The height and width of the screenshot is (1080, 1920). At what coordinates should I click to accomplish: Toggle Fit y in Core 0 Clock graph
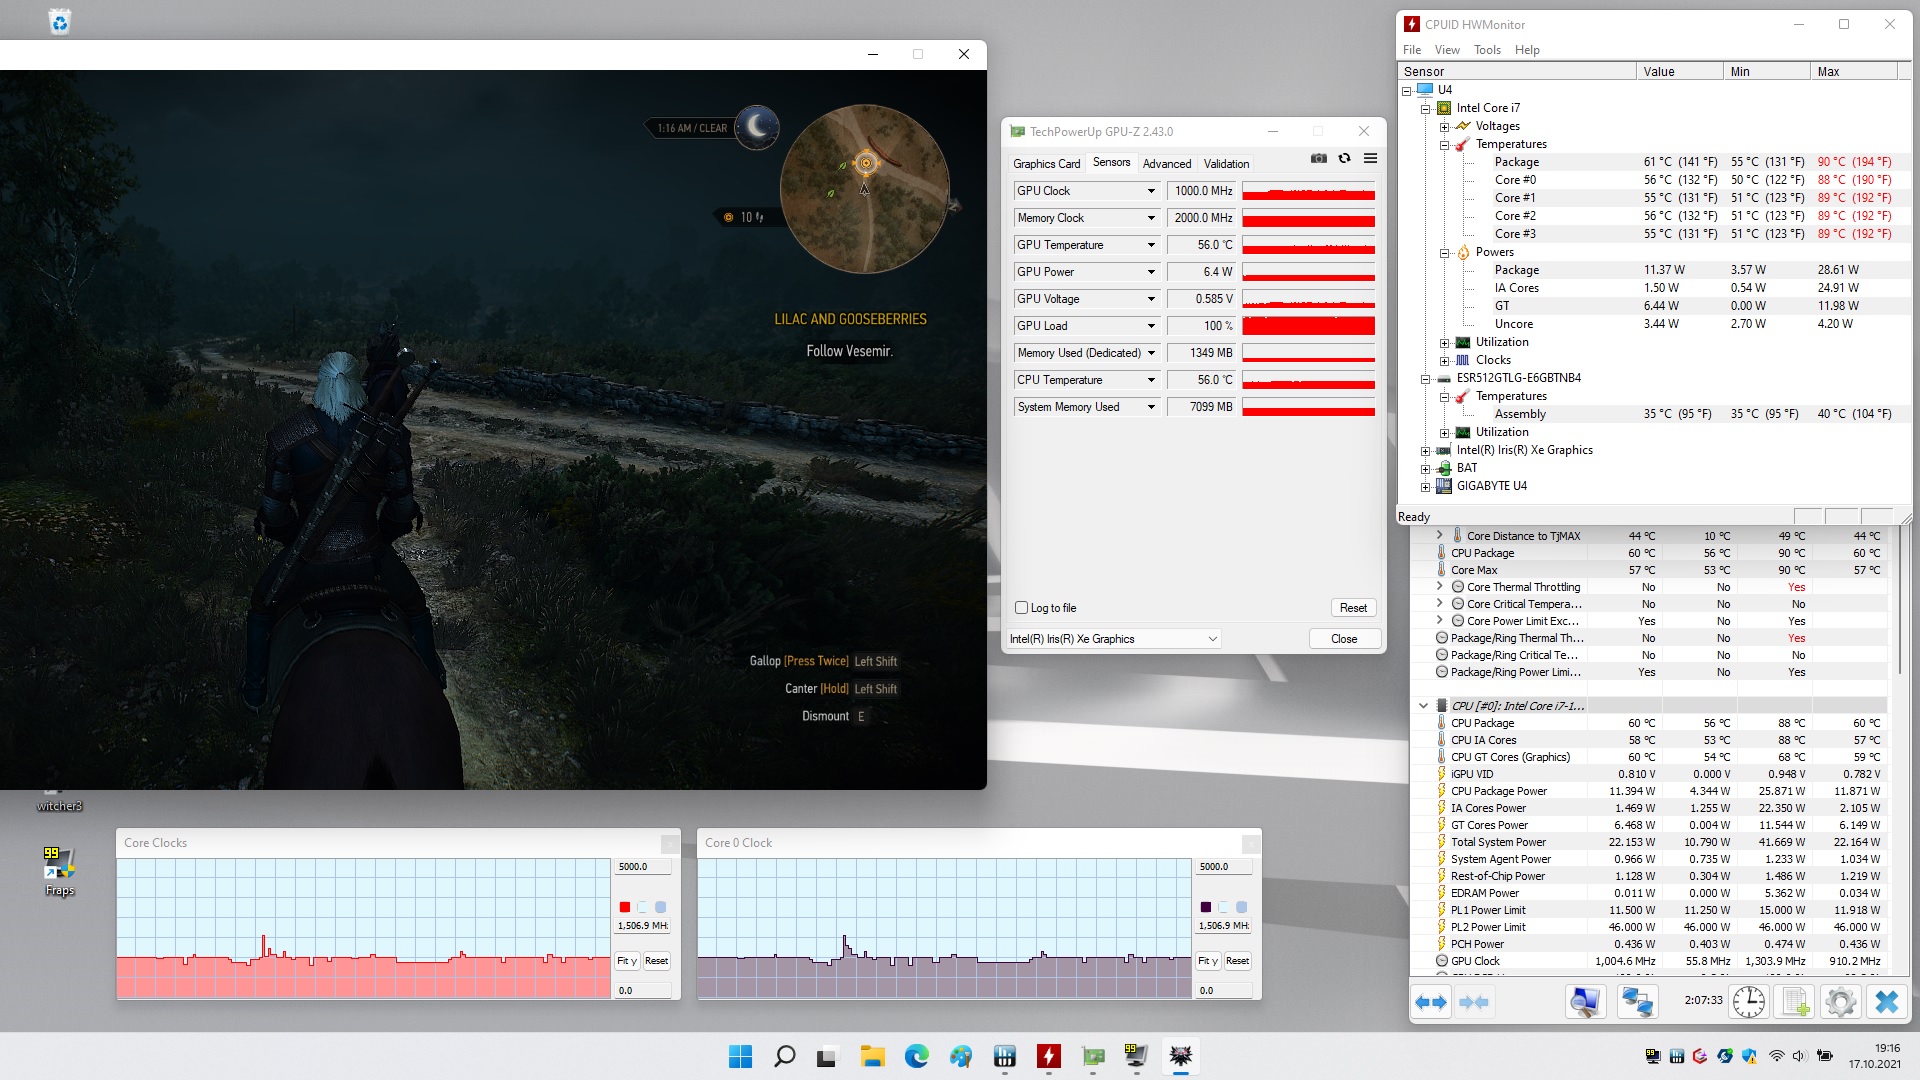[x=1208, y=961]
